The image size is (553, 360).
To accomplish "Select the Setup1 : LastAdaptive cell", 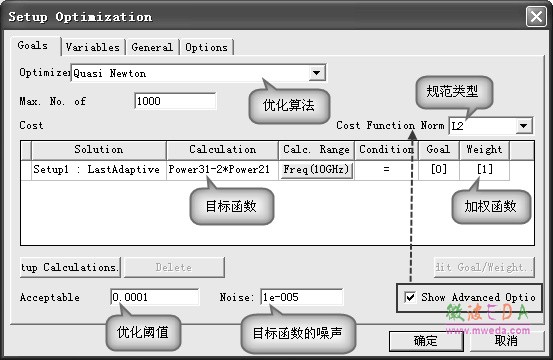I will point(99,170).
